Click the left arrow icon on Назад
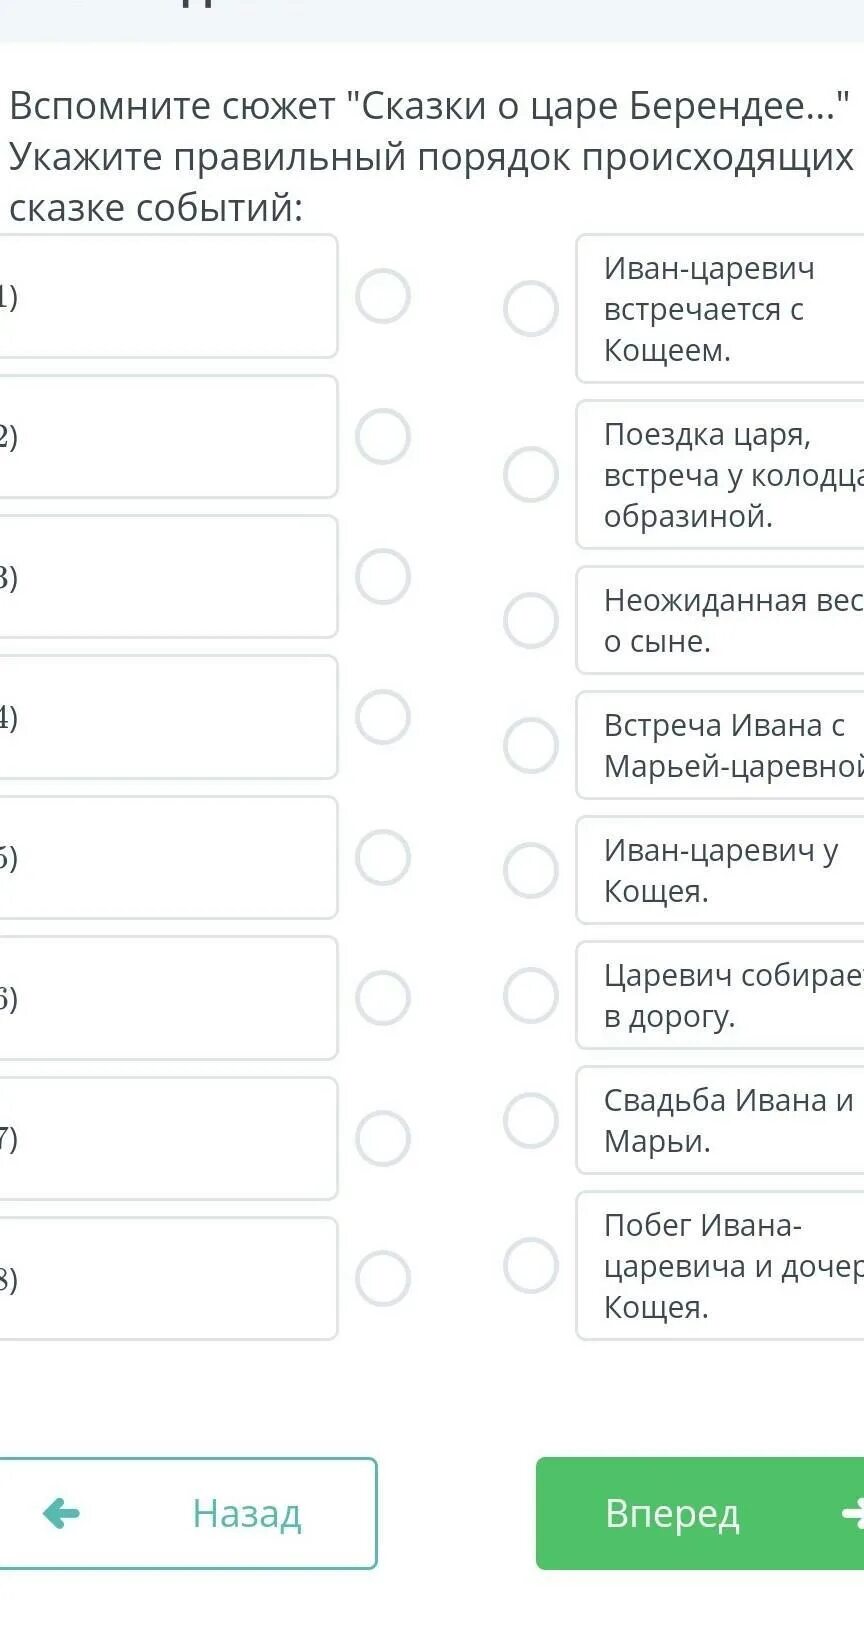 pyautogui.click(x=61, y=1513)
